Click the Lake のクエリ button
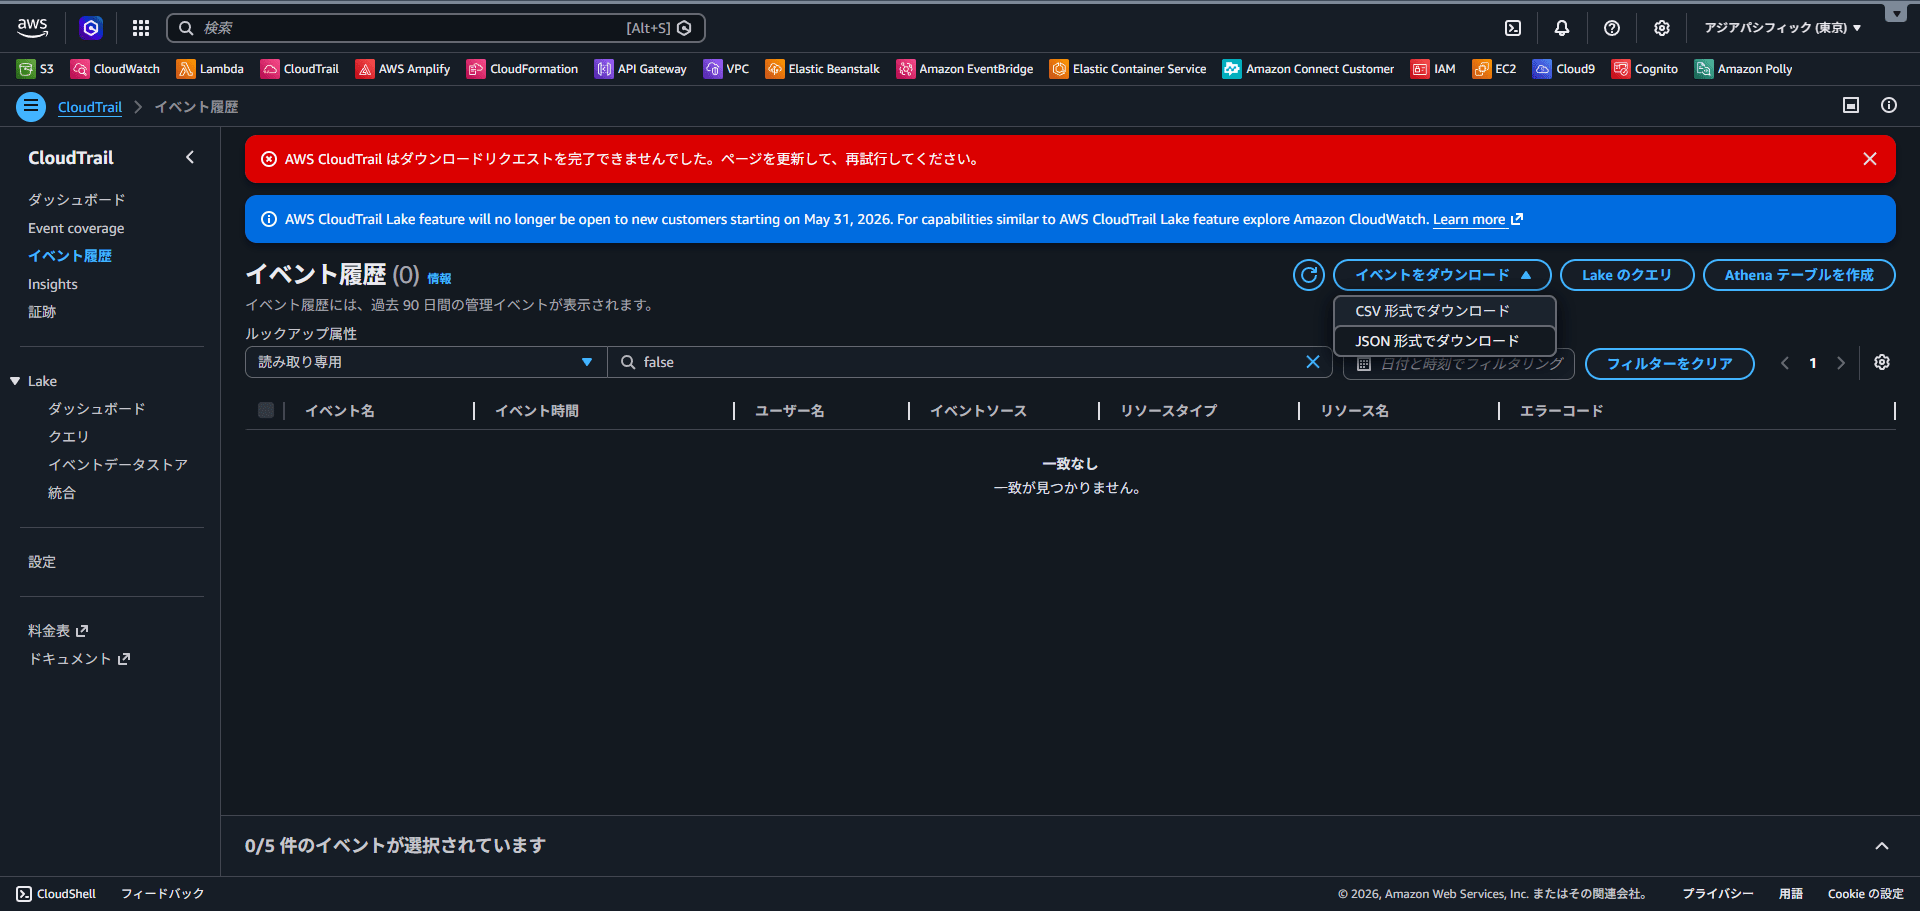Screen dimensions: 1920x911 (x=1627, y=275)
